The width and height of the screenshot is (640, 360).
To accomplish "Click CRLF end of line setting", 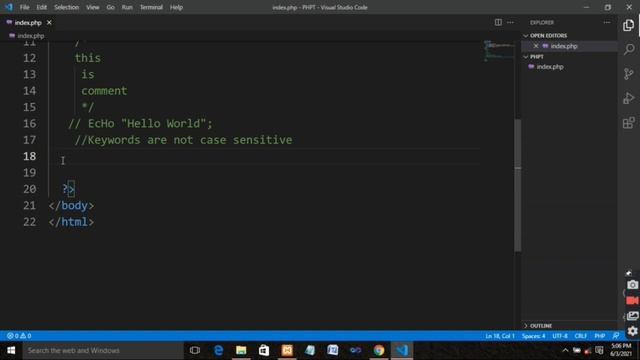I will [580, 336].
